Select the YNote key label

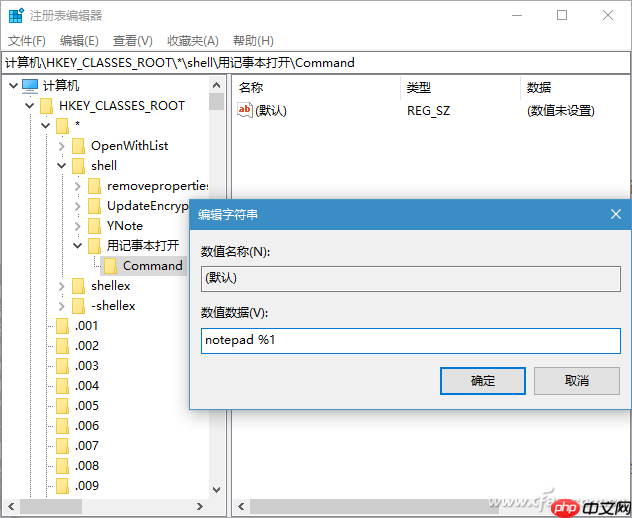point(125,226)
